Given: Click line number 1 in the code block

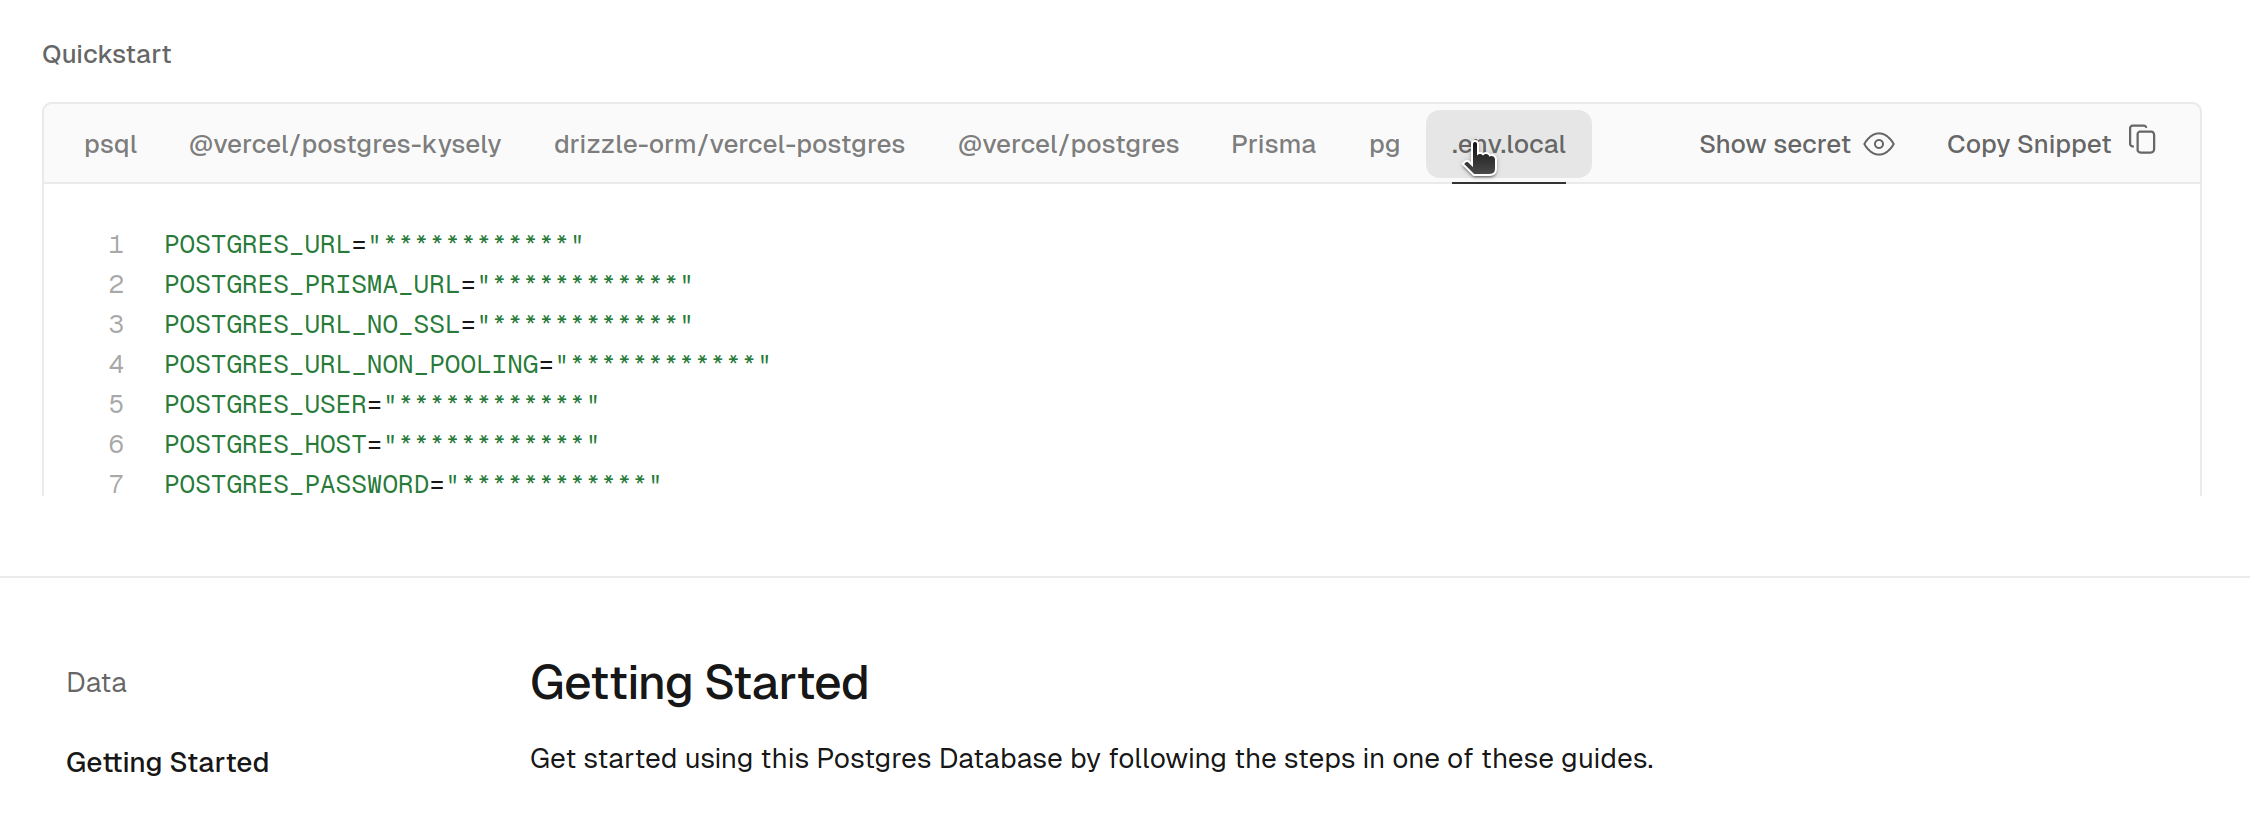Looking at the screenshot, I should [x=116, y=243].
